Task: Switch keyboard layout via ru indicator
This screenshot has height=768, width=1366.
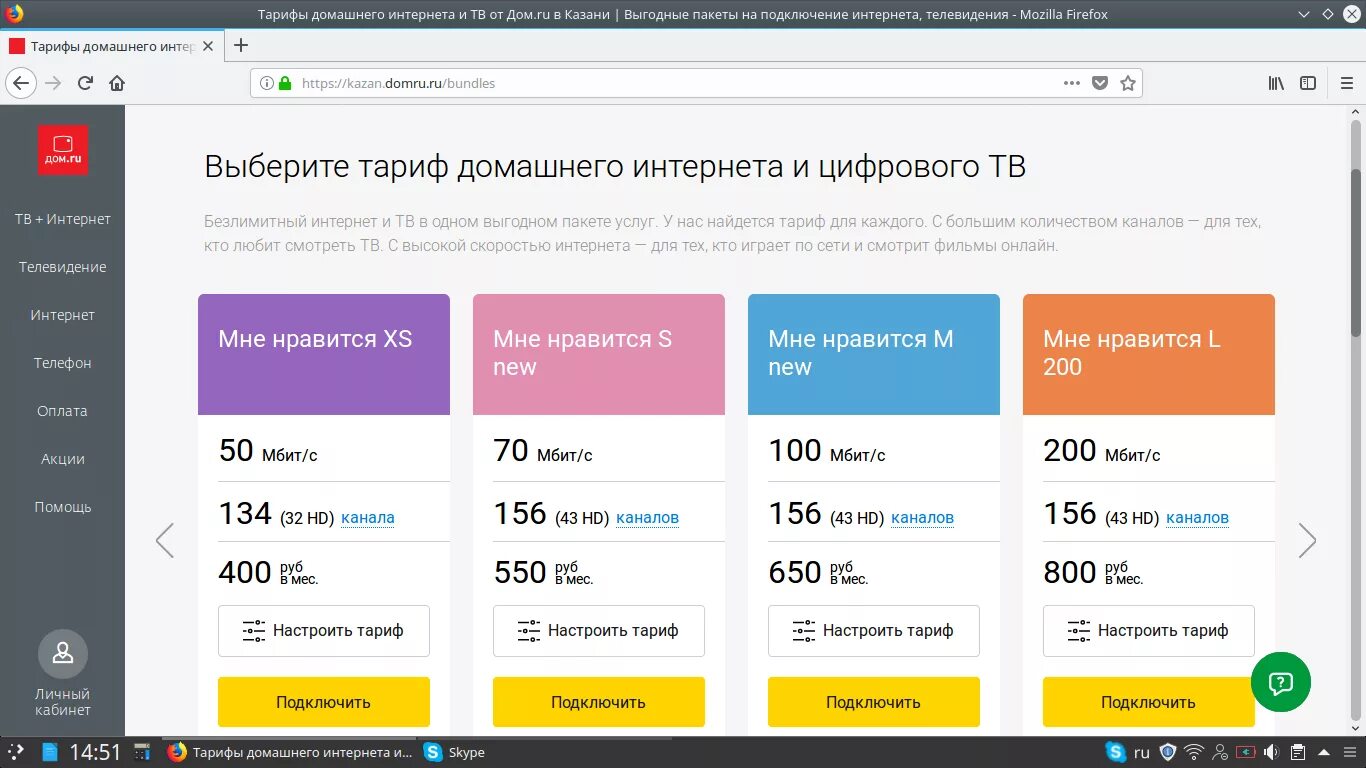Action: [1142, 752]
